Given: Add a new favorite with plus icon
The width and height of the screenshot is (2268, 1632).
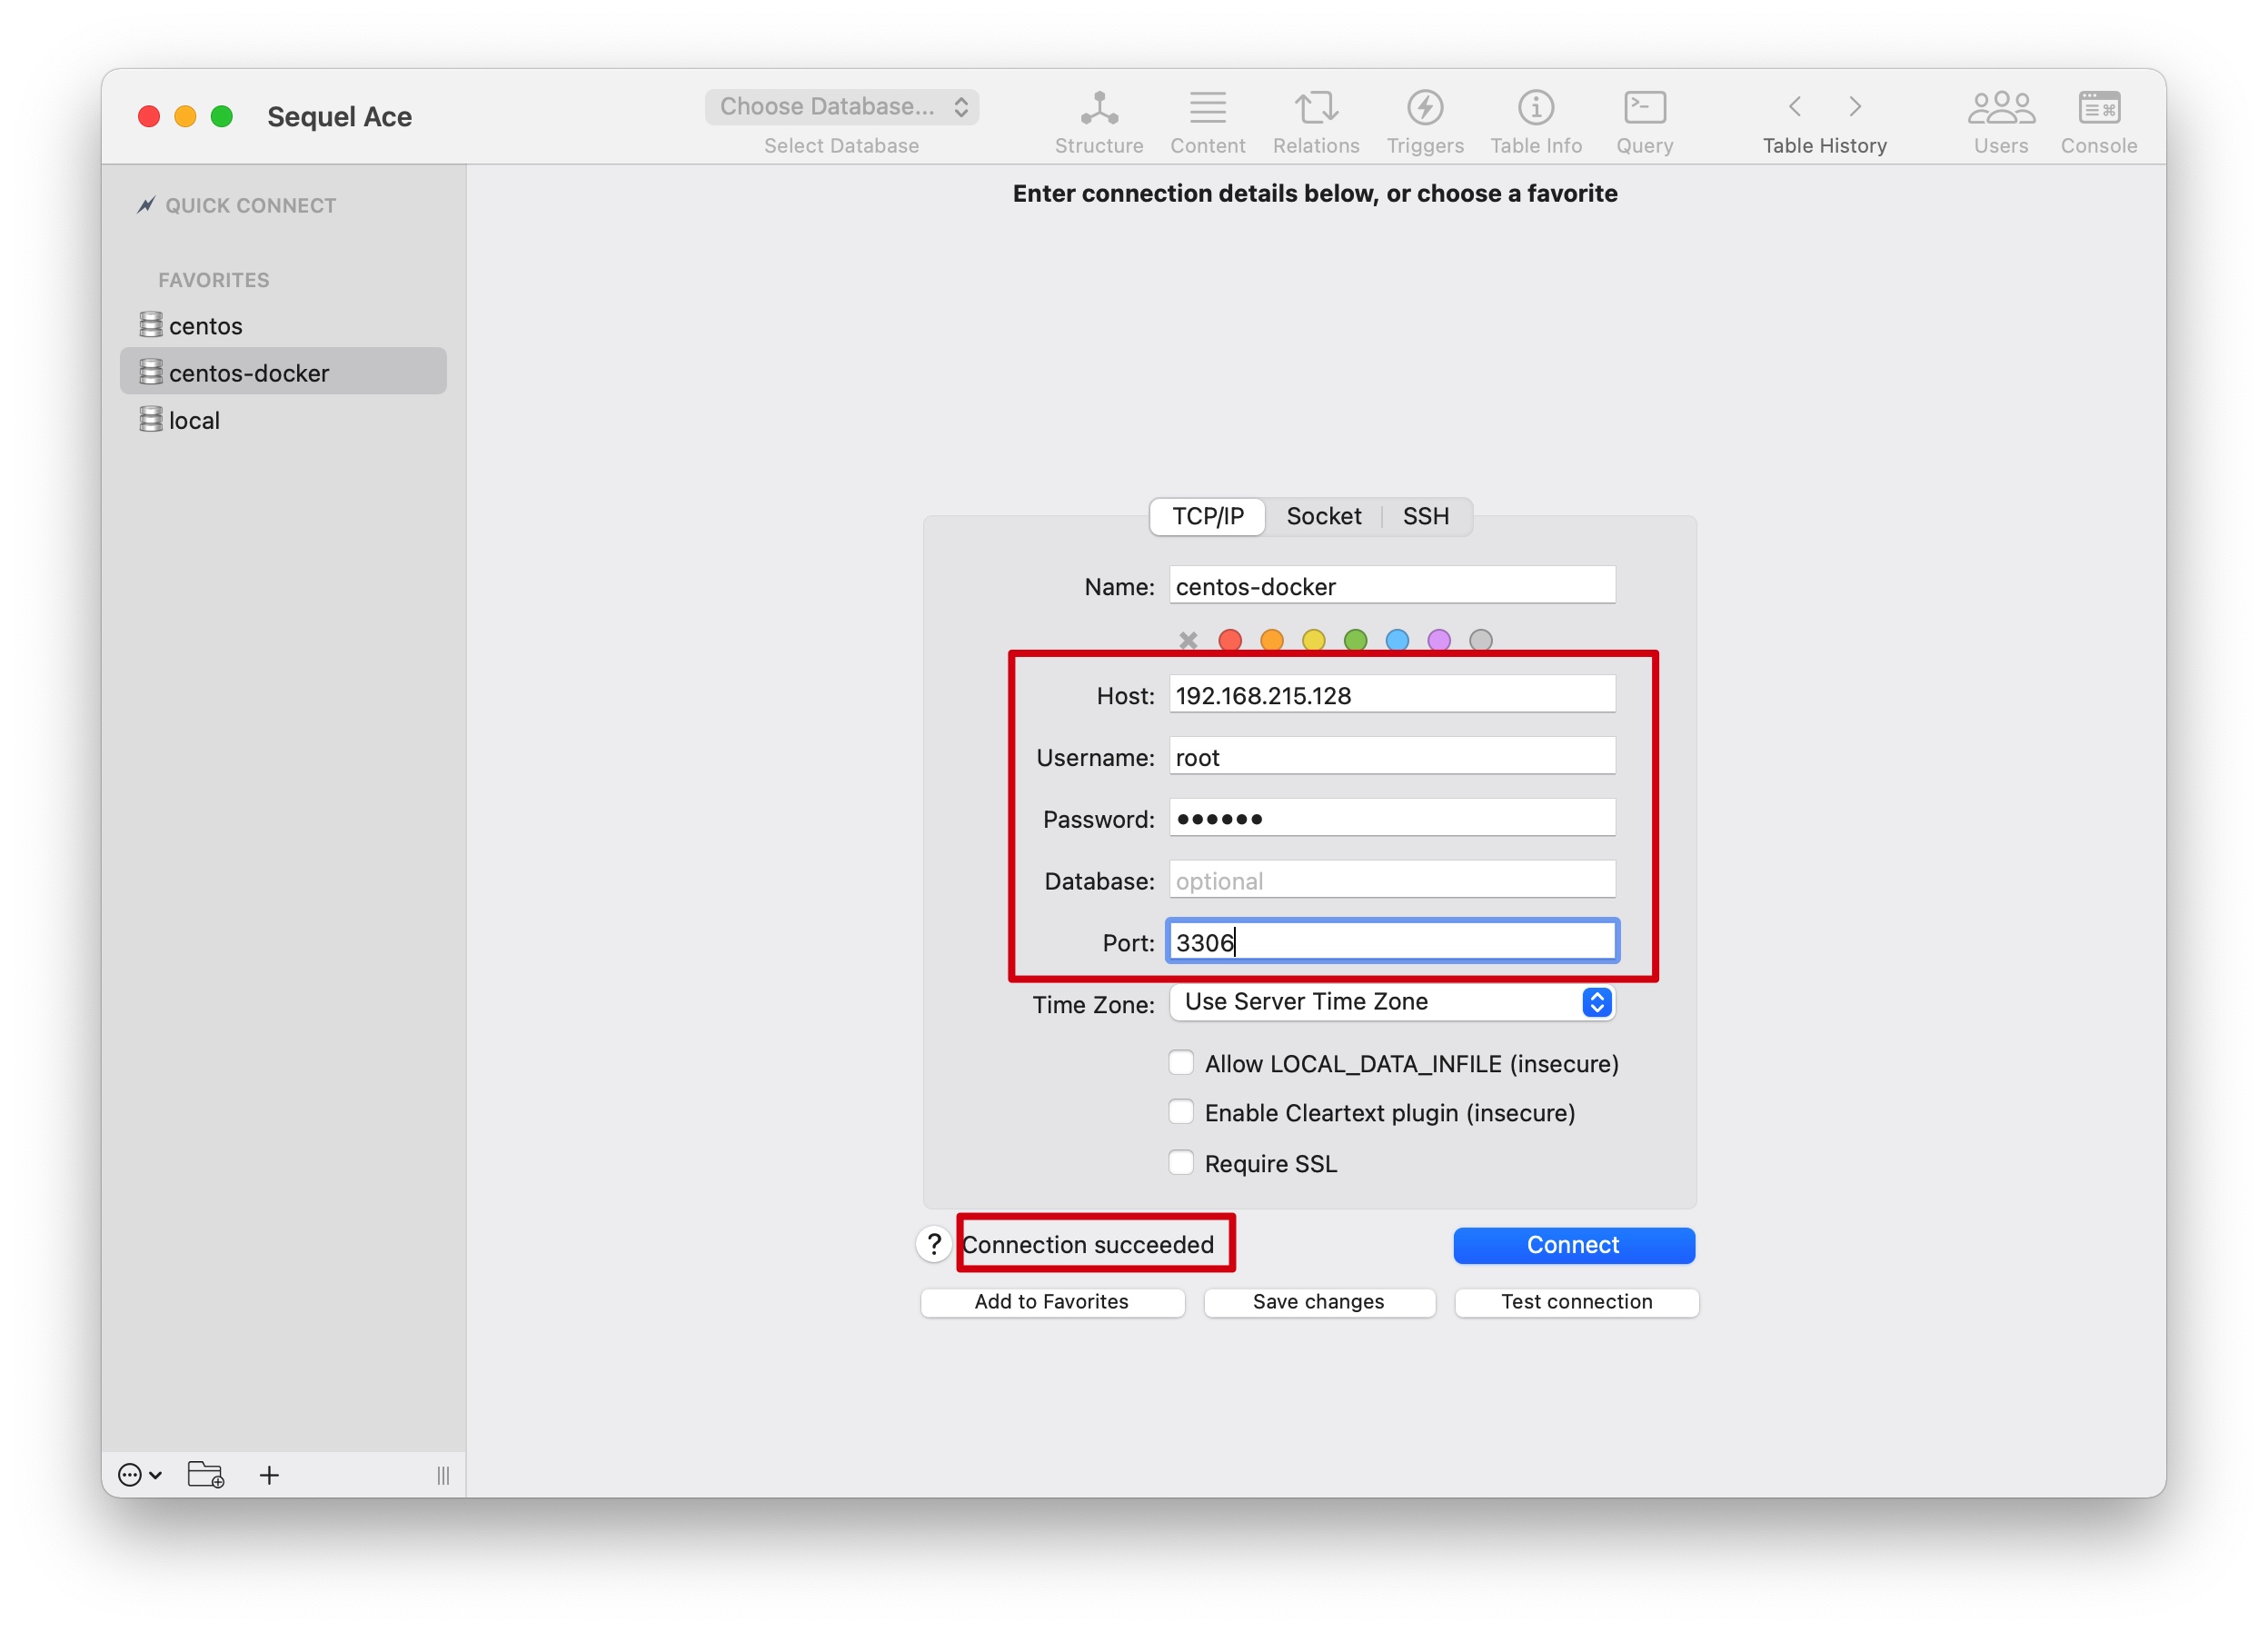Looking at the screenshot, I should (x=269, y=1475).
